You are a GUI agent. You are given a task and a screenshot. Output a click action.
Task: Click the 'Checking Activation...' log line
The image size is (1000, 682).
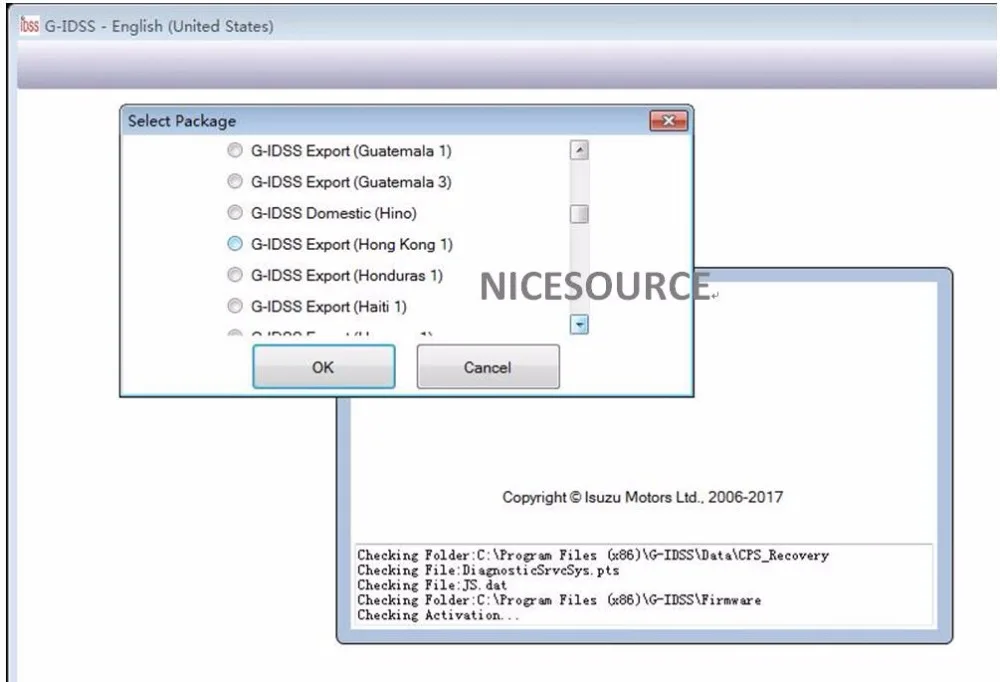pyautogui.click(x=439, y=615)
